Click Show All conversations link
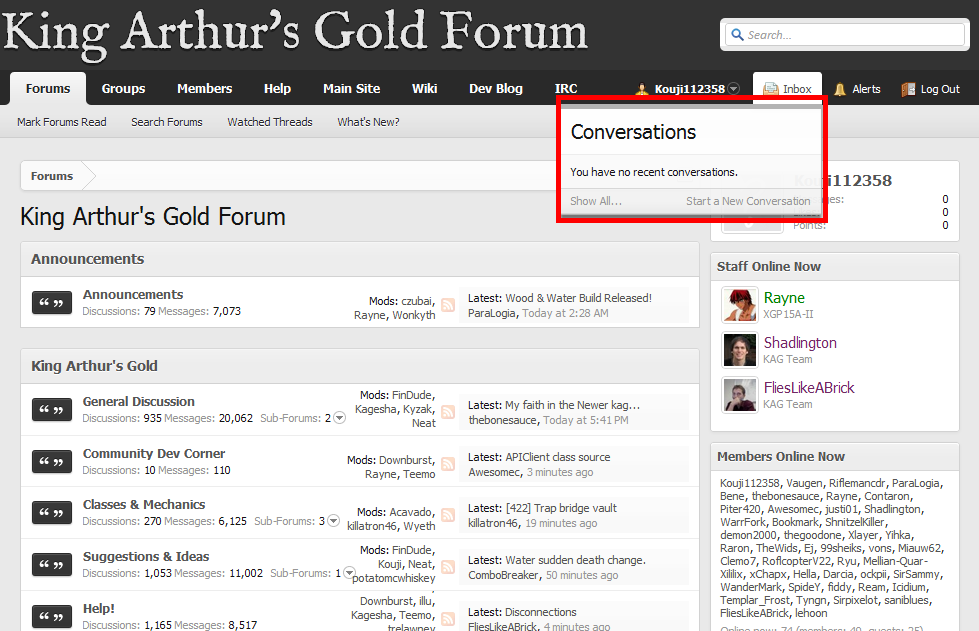979x631 pixels. pyautogui.click(x=595, y=201)
